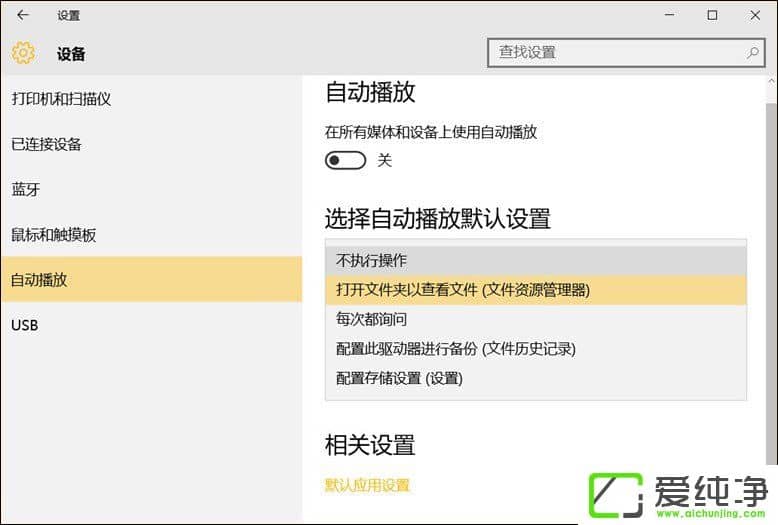Open the 默认应用设置 link
The width and height of the screenshot is (778, 525).
pyautogui.click(x=367, y=485)
